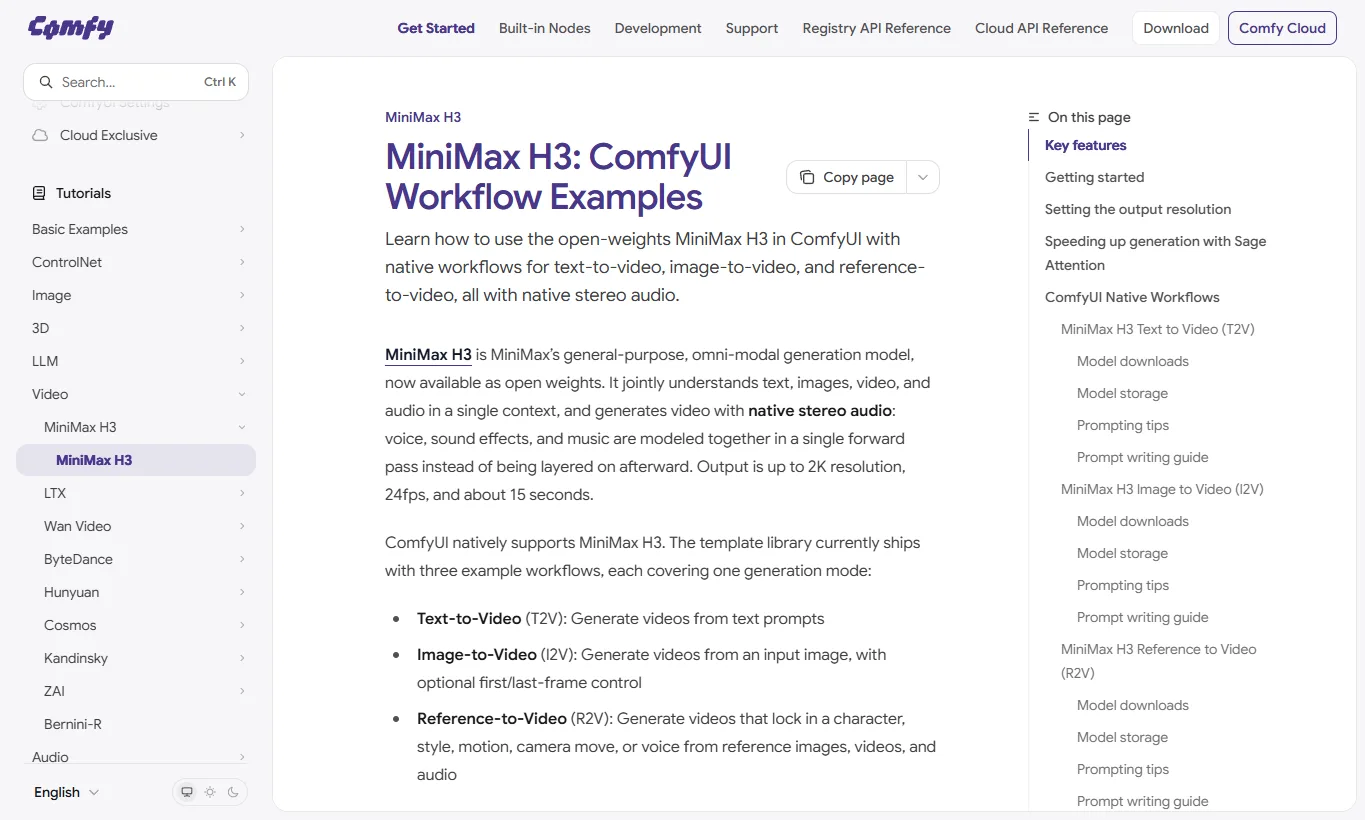
Task: Switch to dark theme mode
Action: tap(233, 792)
